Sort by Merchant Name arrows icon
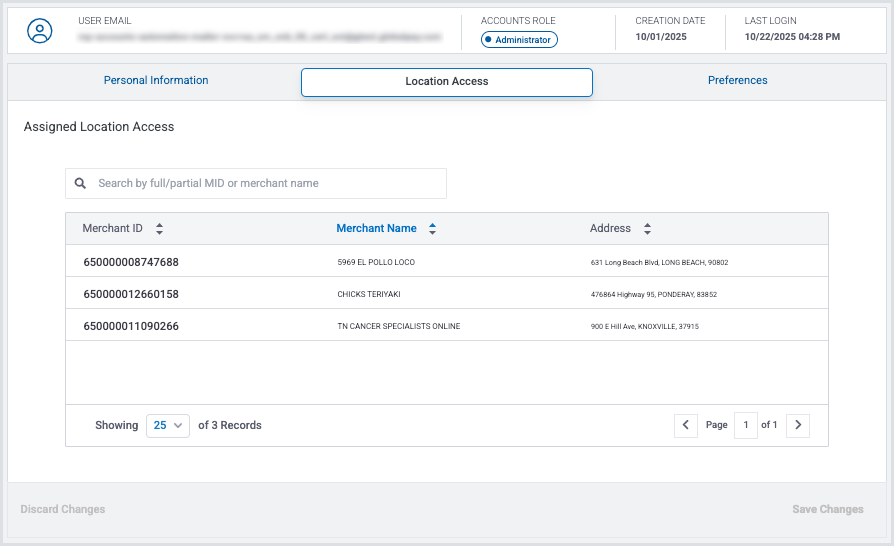The height and width of the screenshot is (546, 894). pos(432,229)
